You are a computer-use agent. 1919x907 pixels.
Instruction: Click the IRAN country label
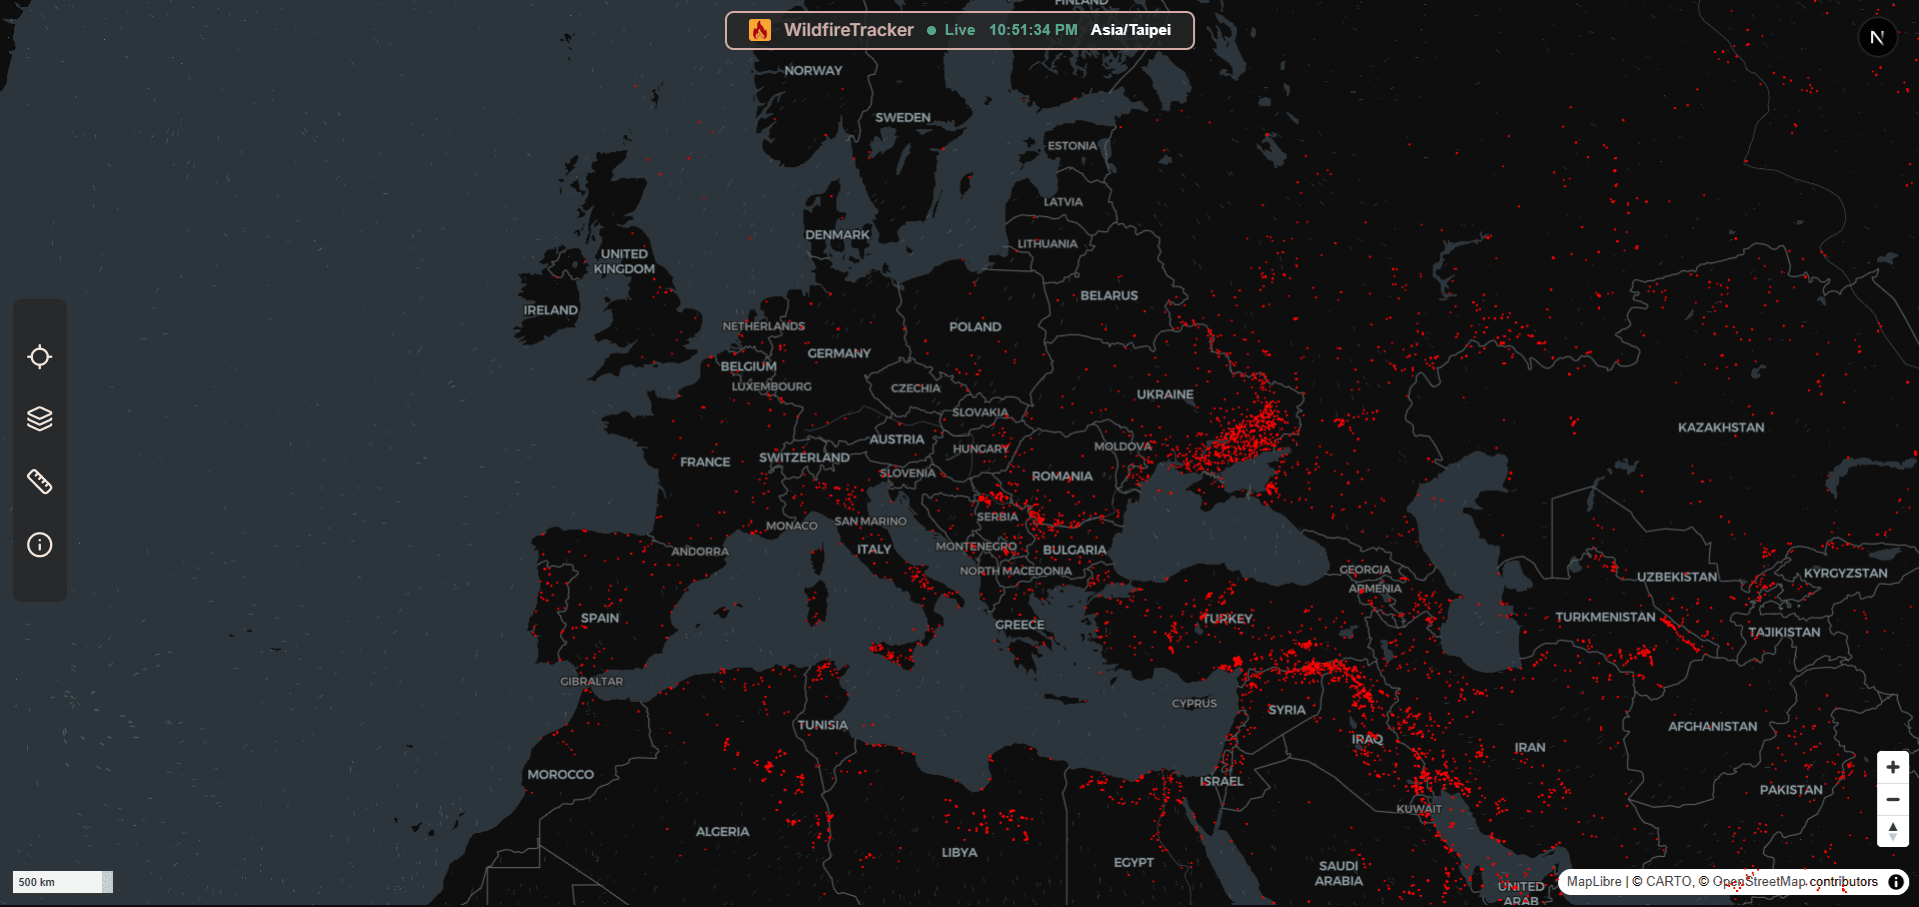(x=1530, y=748)
